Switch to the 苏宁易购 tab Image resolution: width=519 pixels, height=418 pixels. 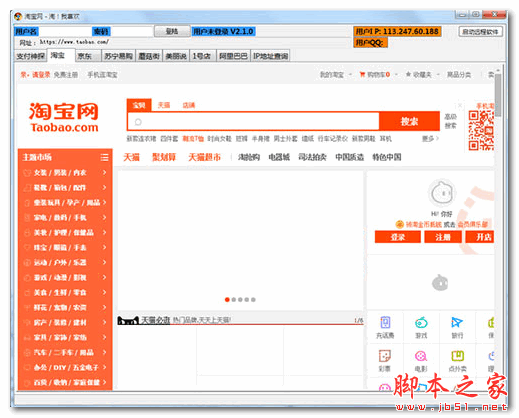(118, 56)
